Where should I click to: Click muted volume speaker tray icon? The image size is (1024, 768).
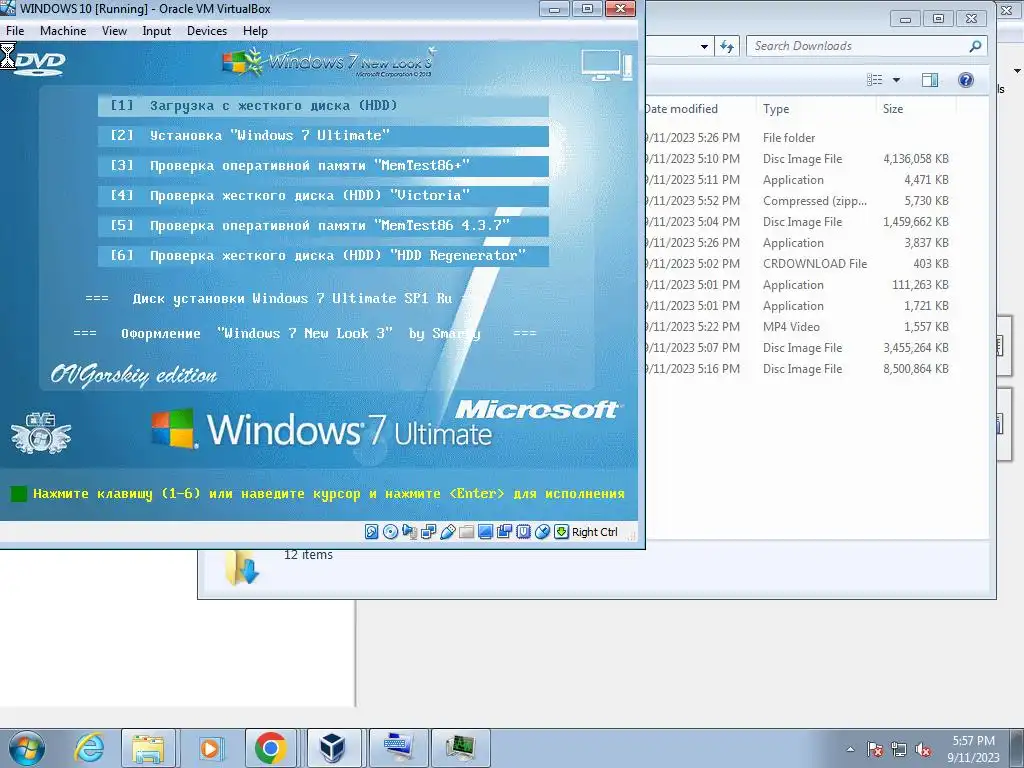[923, 749]
